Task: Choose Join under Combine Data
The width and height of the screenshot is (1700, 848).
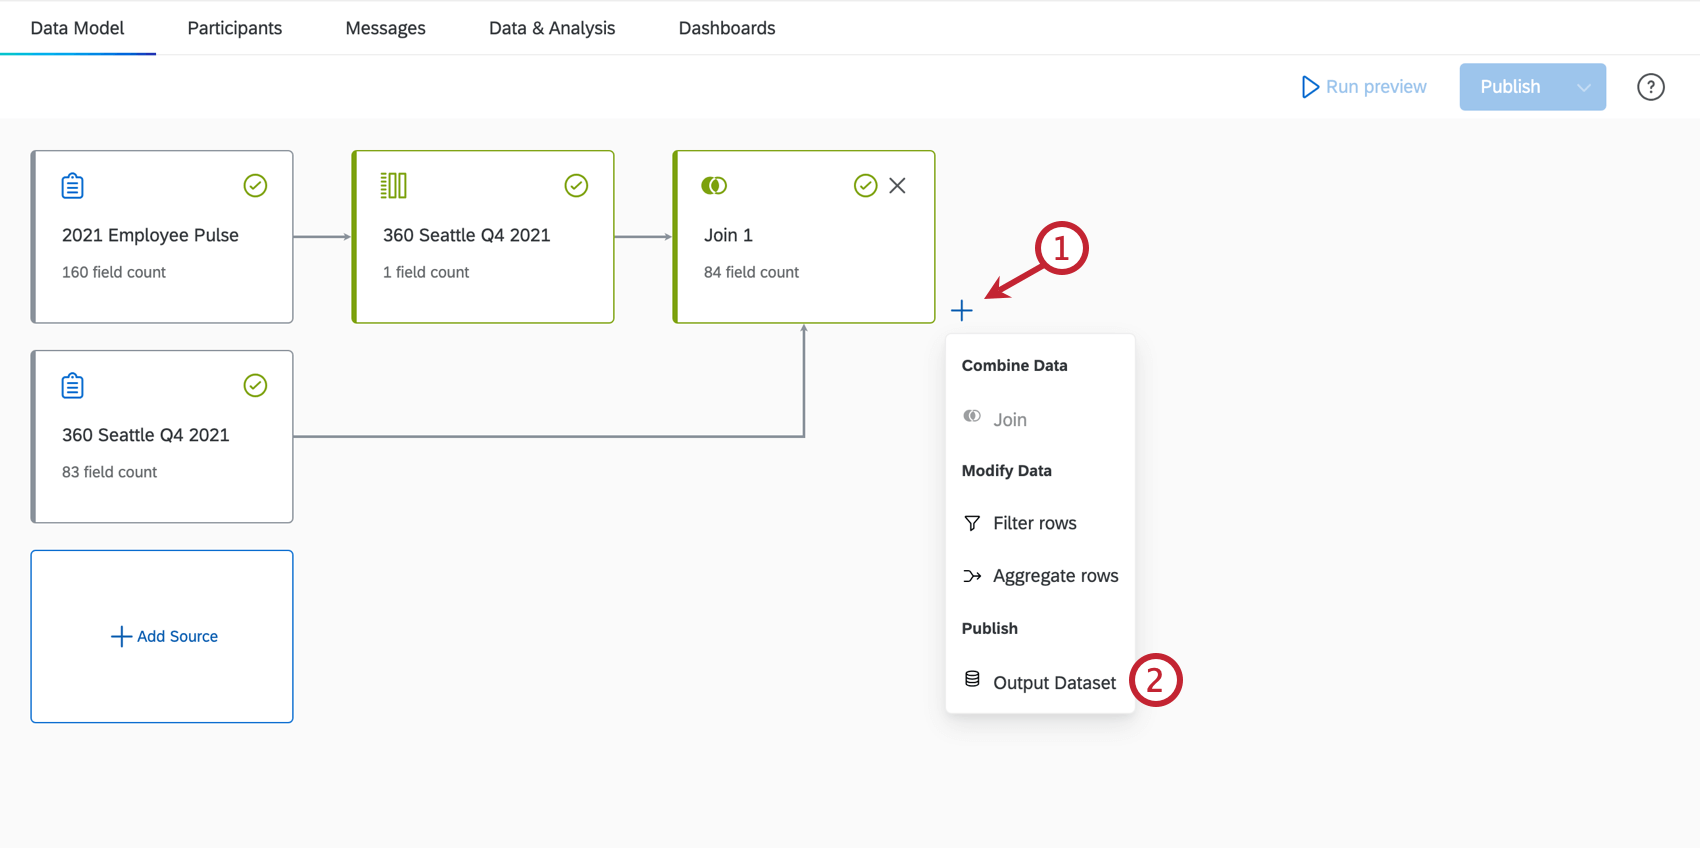Action: [1040, 420]
